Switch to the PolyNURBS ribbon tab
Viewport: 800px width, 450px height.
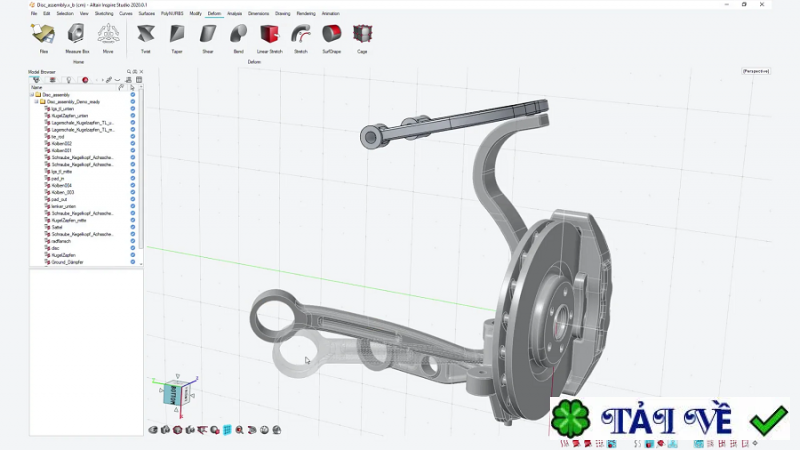pyautogui.click(x=172, y=14)
